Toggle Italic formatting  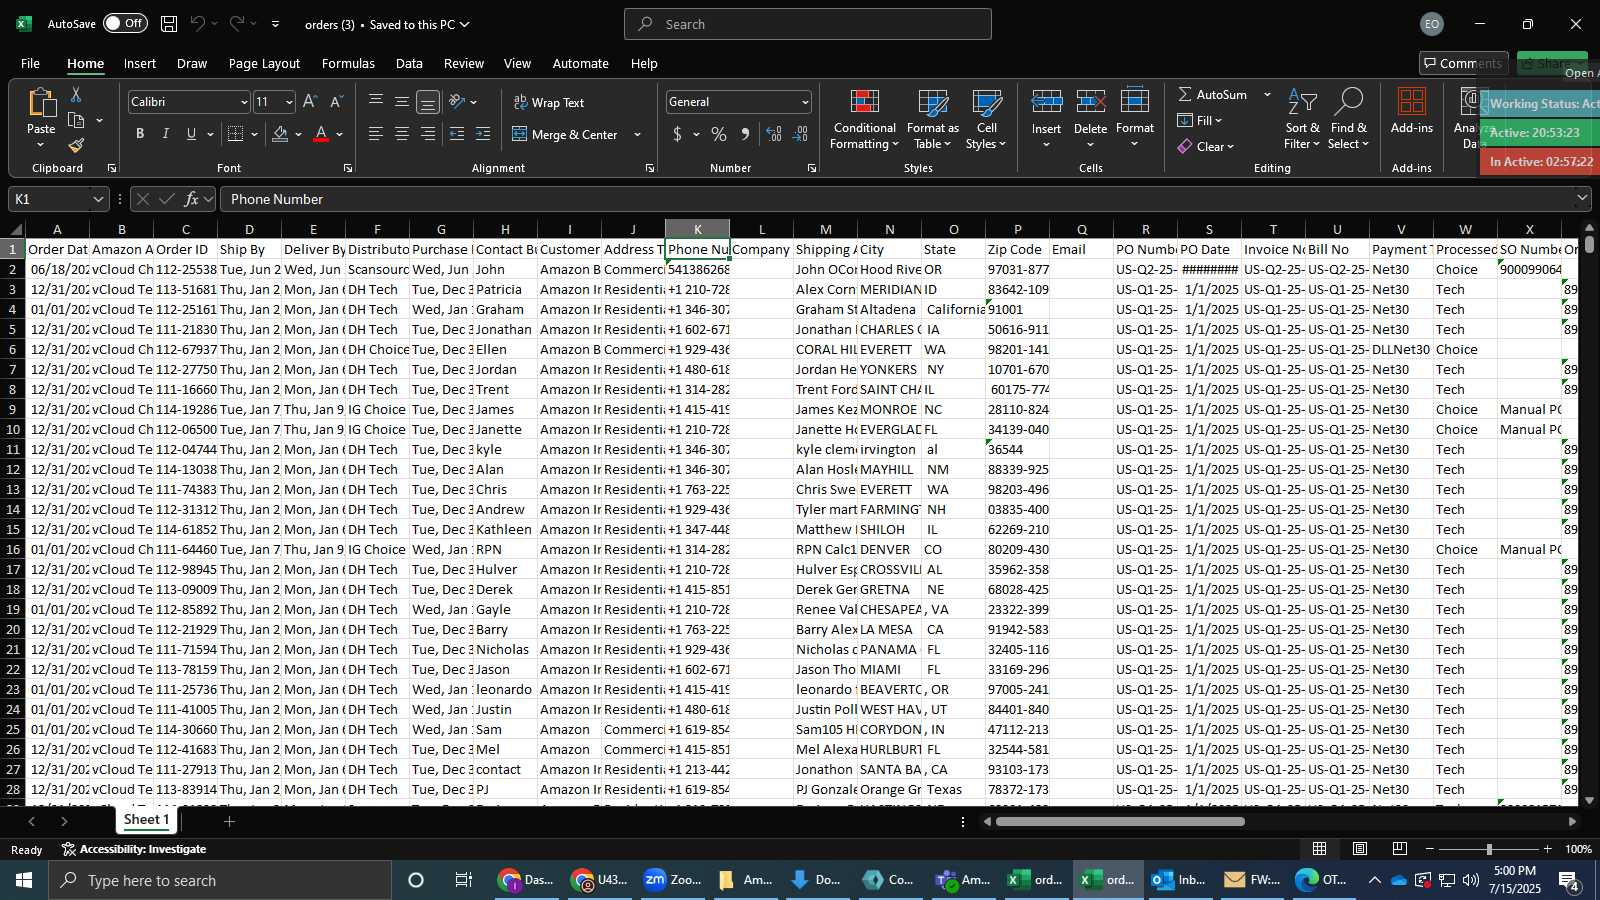[x=165, y=134]
